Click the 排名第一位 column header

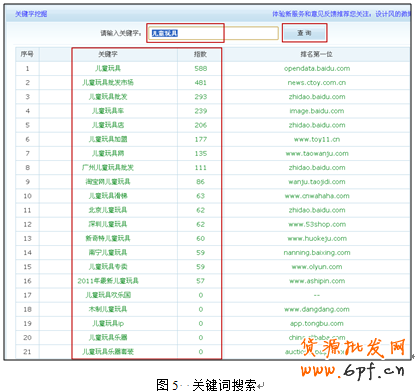point(316,54)
